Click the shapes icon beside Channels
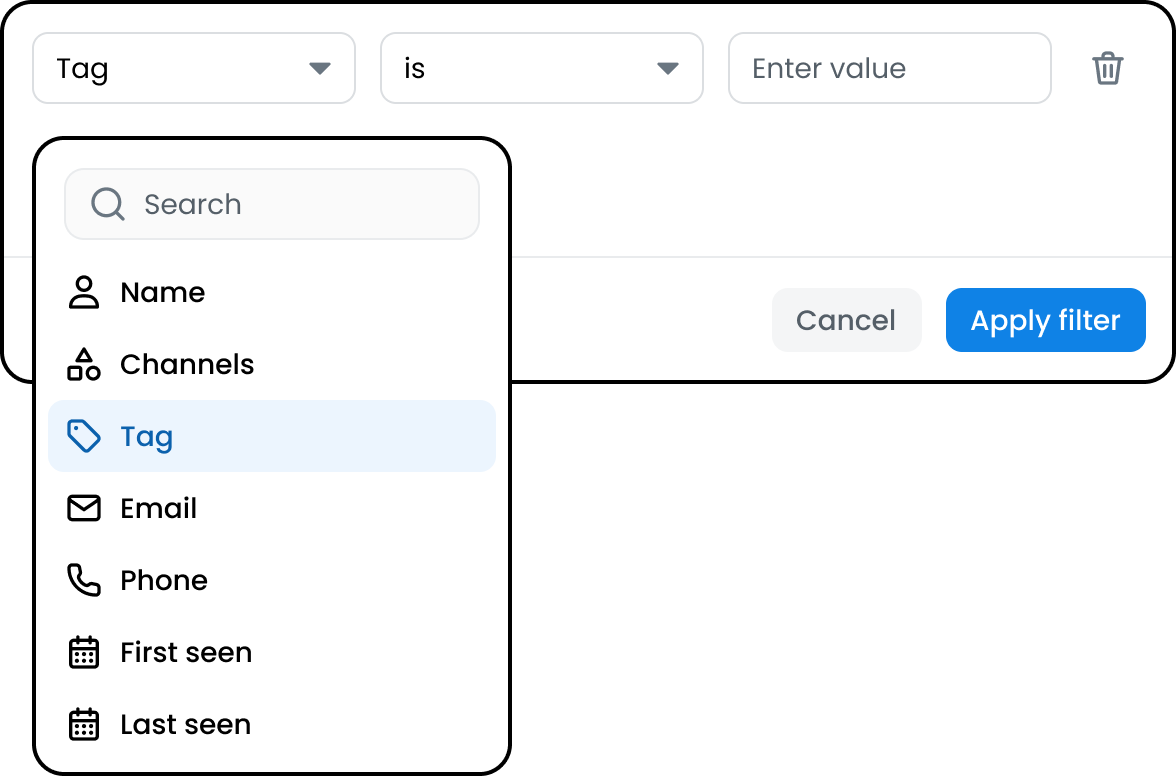Image resolution: width=1176 pixels, height=776 pixels. pos(84,364)
